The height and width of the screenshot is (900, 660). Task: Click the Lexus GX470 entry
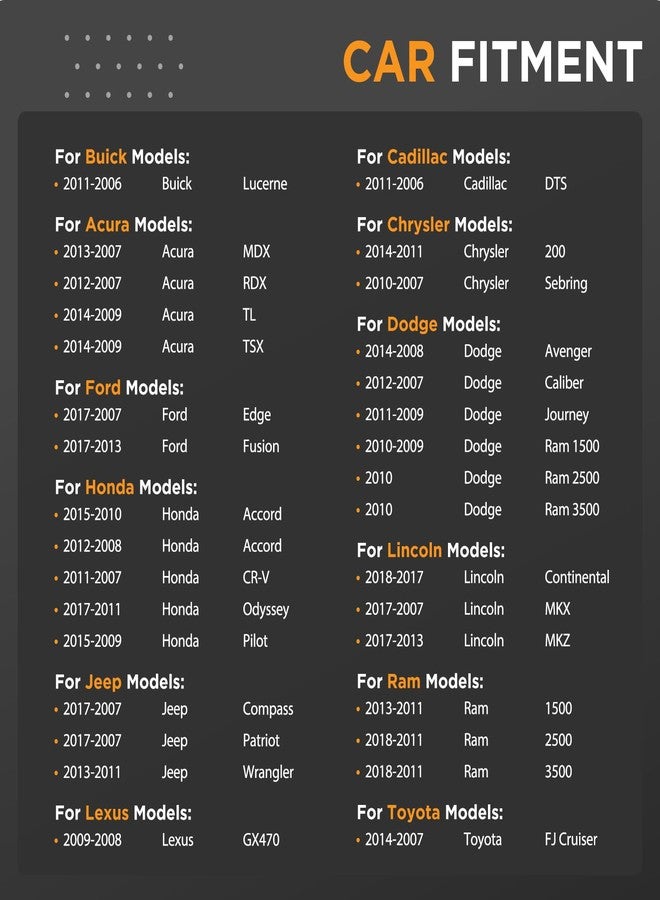point(166,840)
